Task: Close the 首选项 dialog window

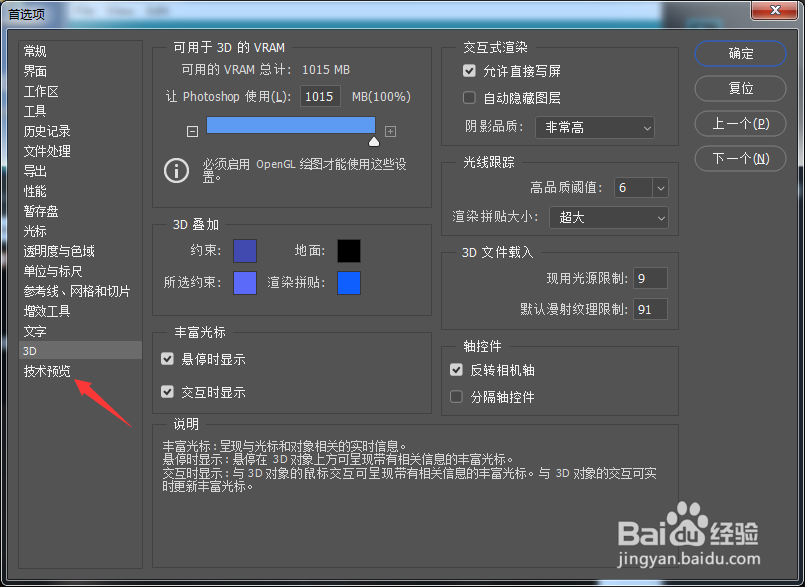Action: (775, 10)
